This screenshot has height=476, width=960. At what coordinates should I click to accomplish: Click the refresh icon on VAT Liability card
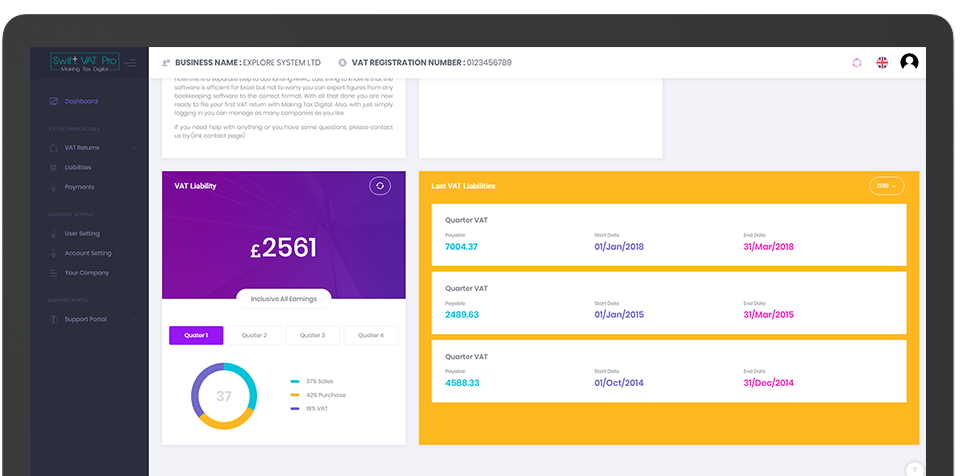coord(380,186)
